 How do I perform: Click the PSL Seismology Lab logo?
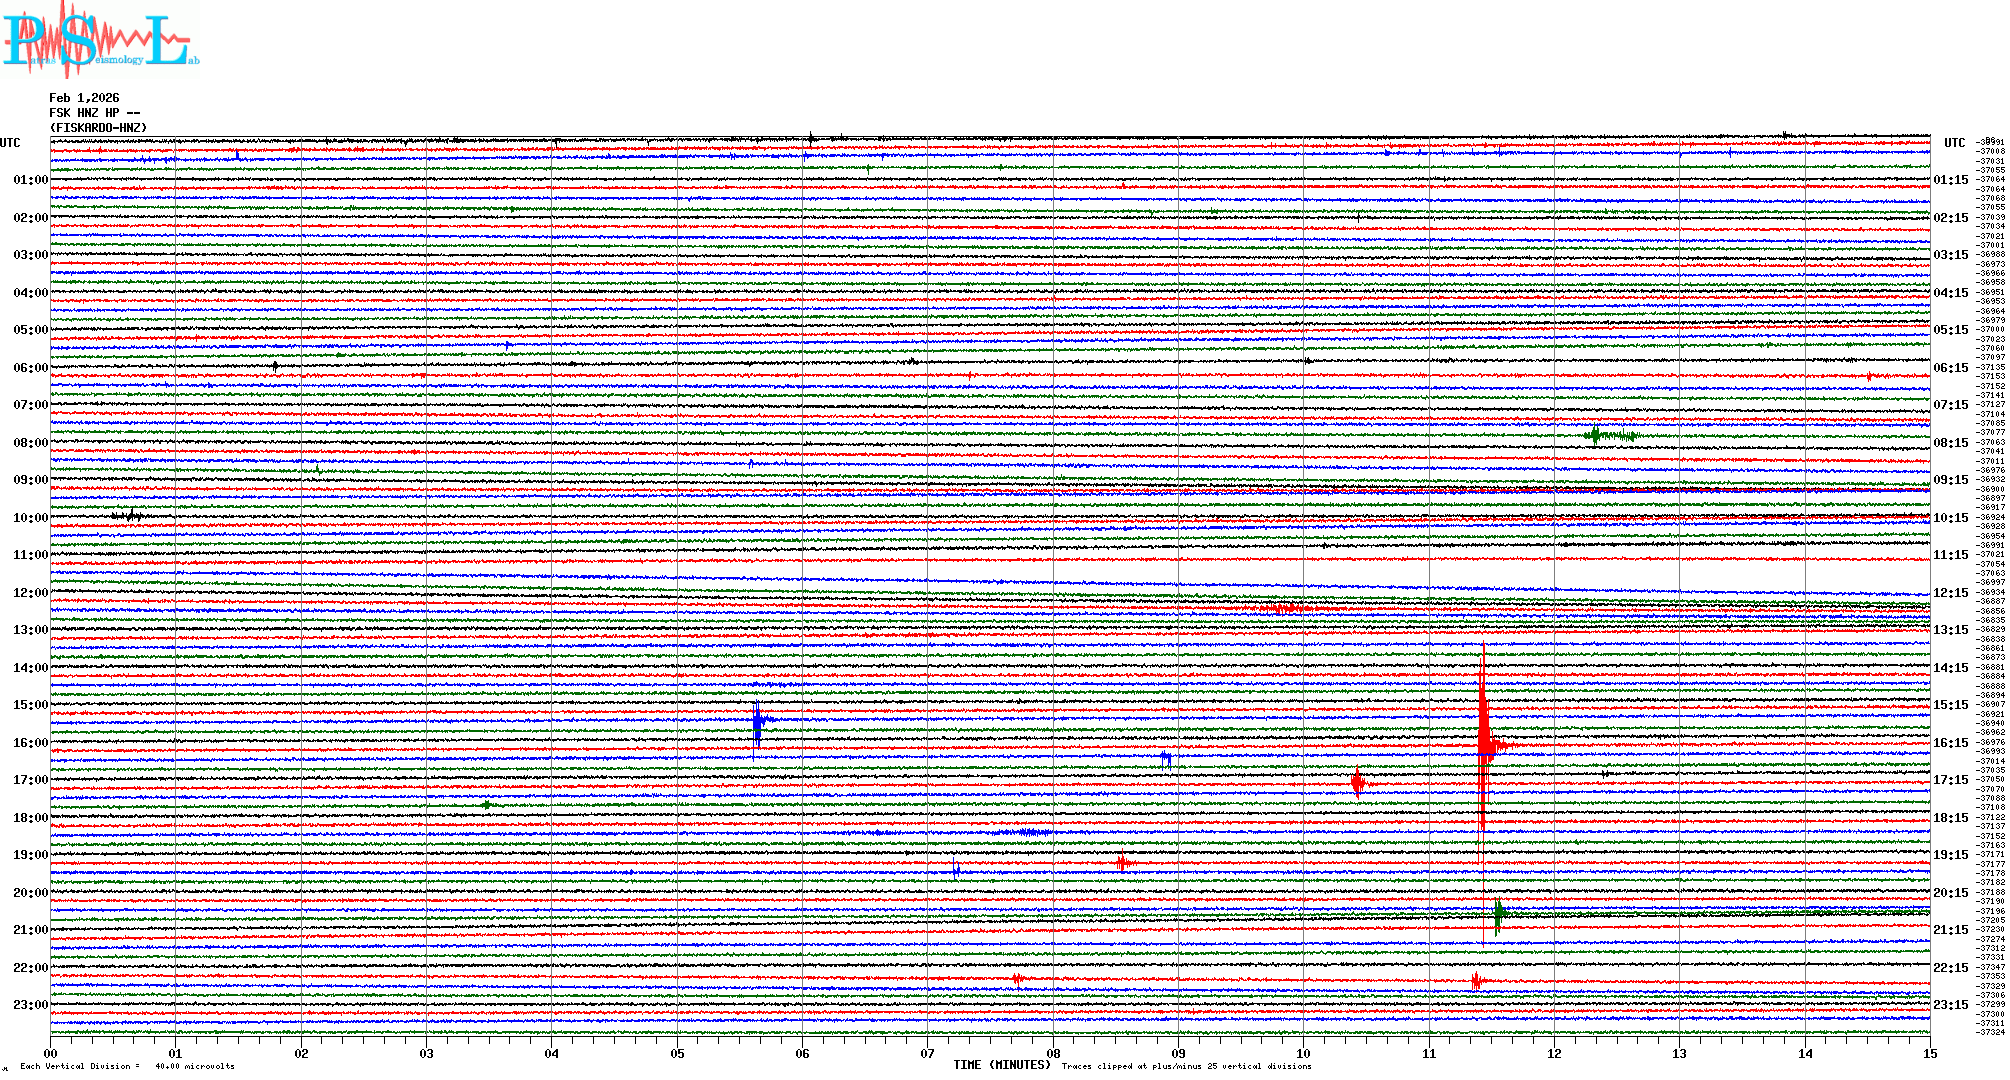click(98, 40)
